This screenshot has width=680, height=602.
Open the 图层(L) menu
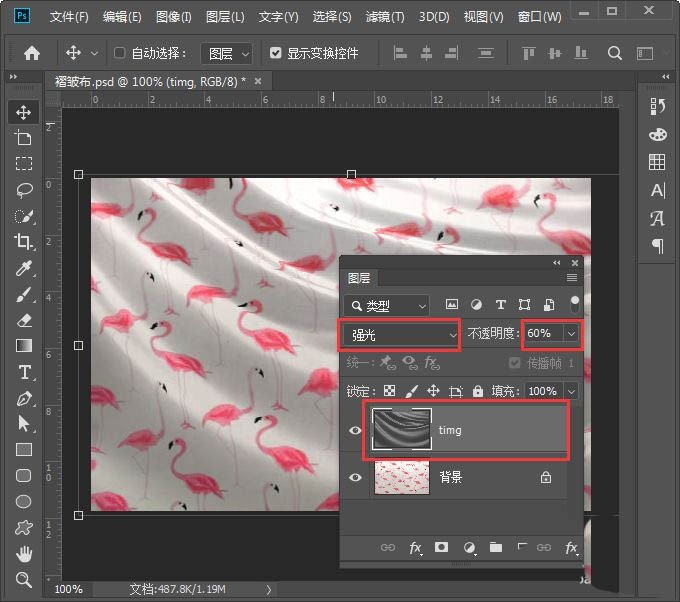pyautogui.click(x=225, y=17)
